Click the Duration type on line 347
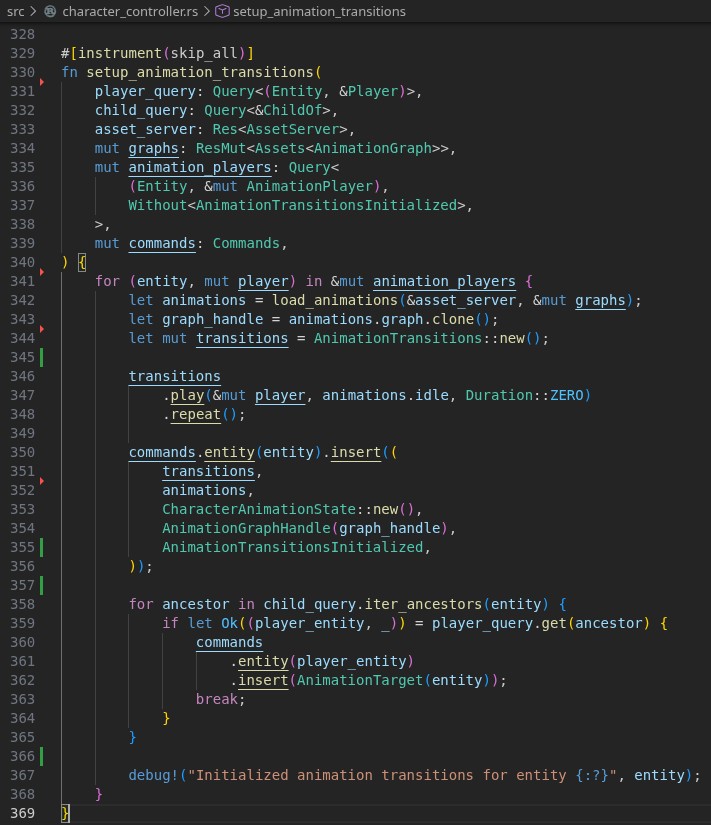The image size is (711, 825). 499,395
